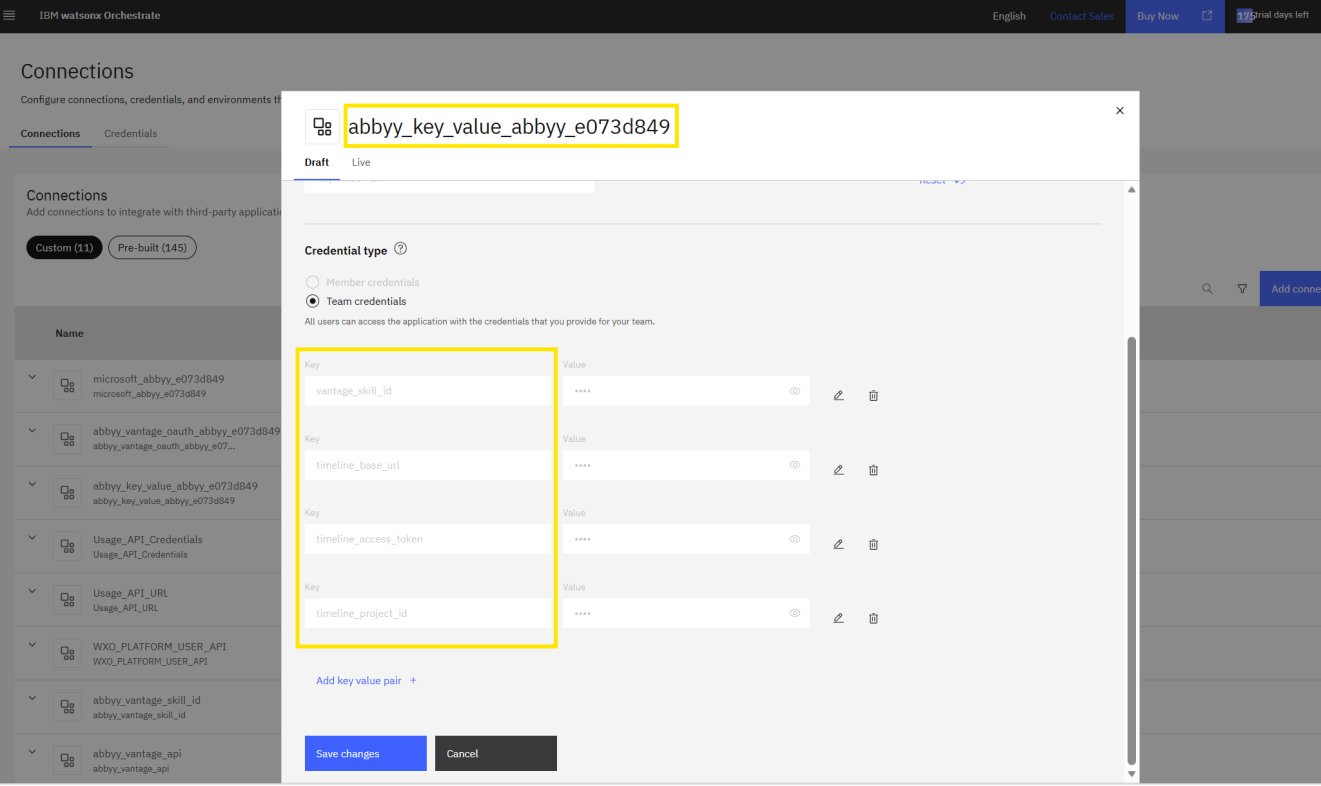The width and height of the screenshot is (1321, 786).
Task: Select Member credentials radio button
Action: [x=313, y=282]
